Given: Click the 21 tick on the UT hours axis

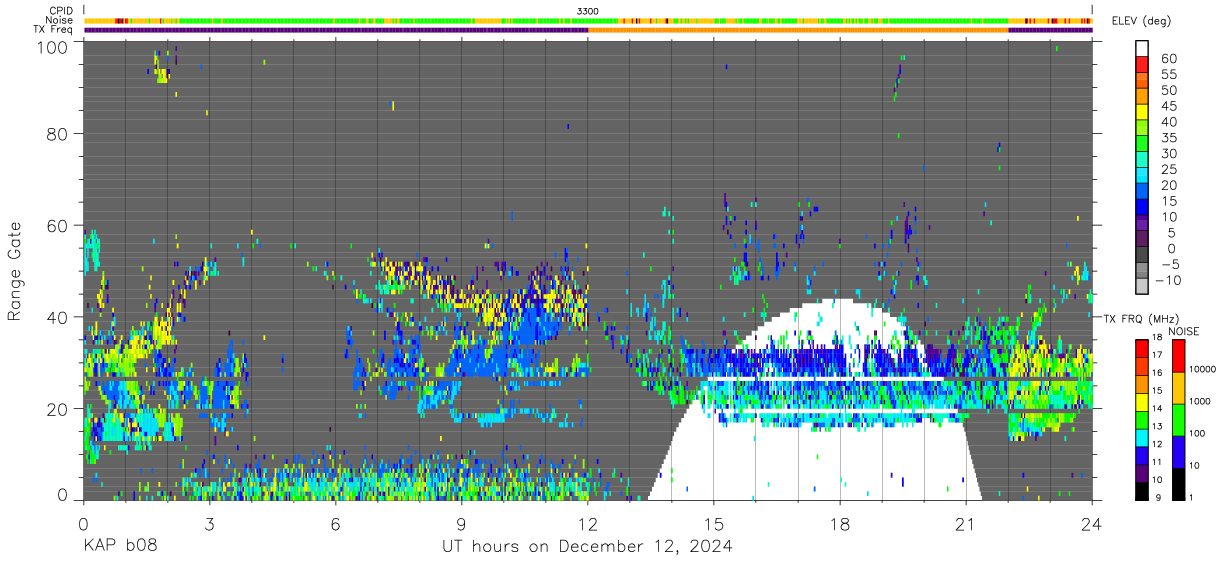Looking at the screenshot, I should [966, 523].
